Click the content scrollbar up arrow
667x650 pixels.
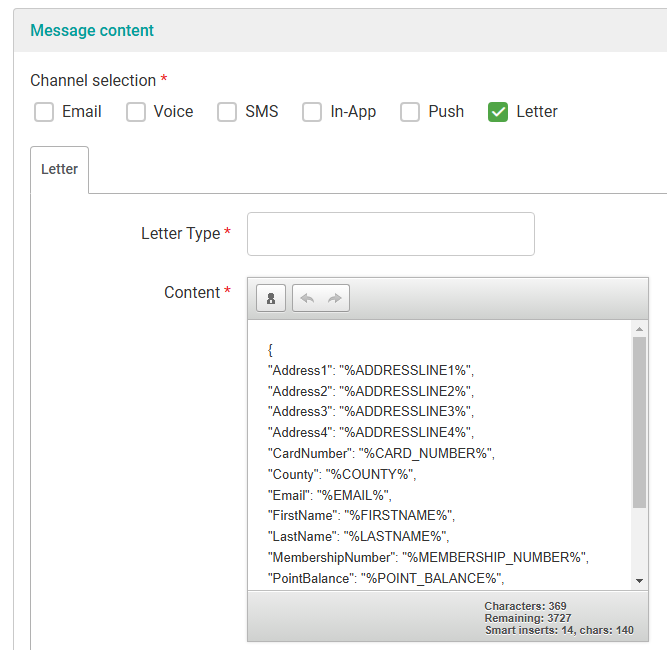tap(639, 329)
